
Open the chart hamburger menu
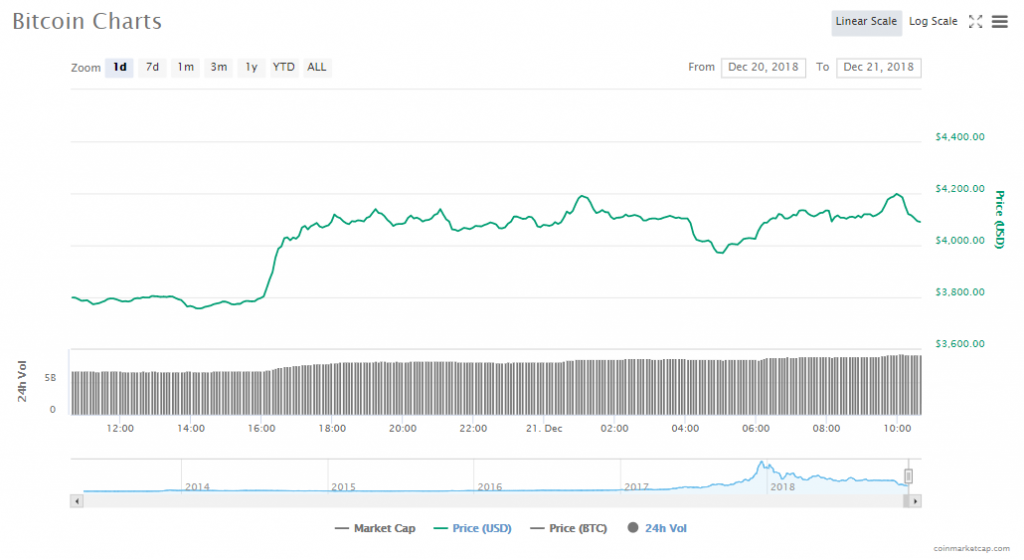[999, 22]
